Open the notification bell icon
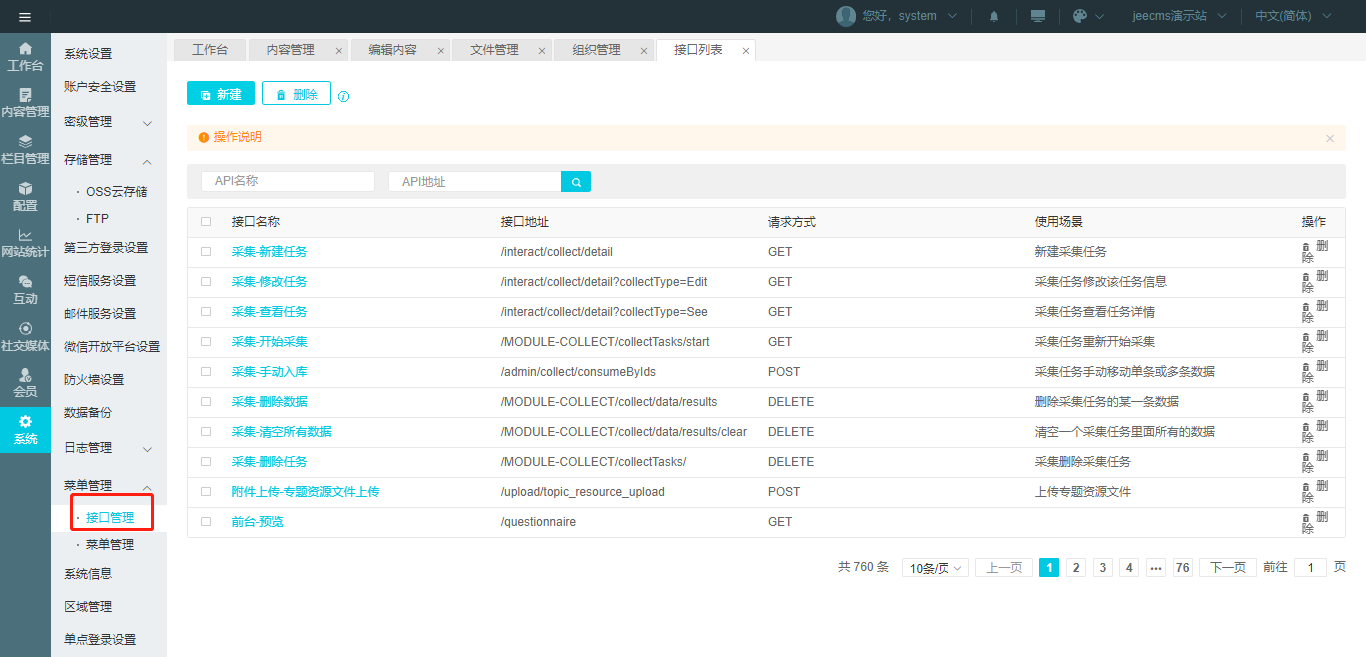 pos(994,16)
